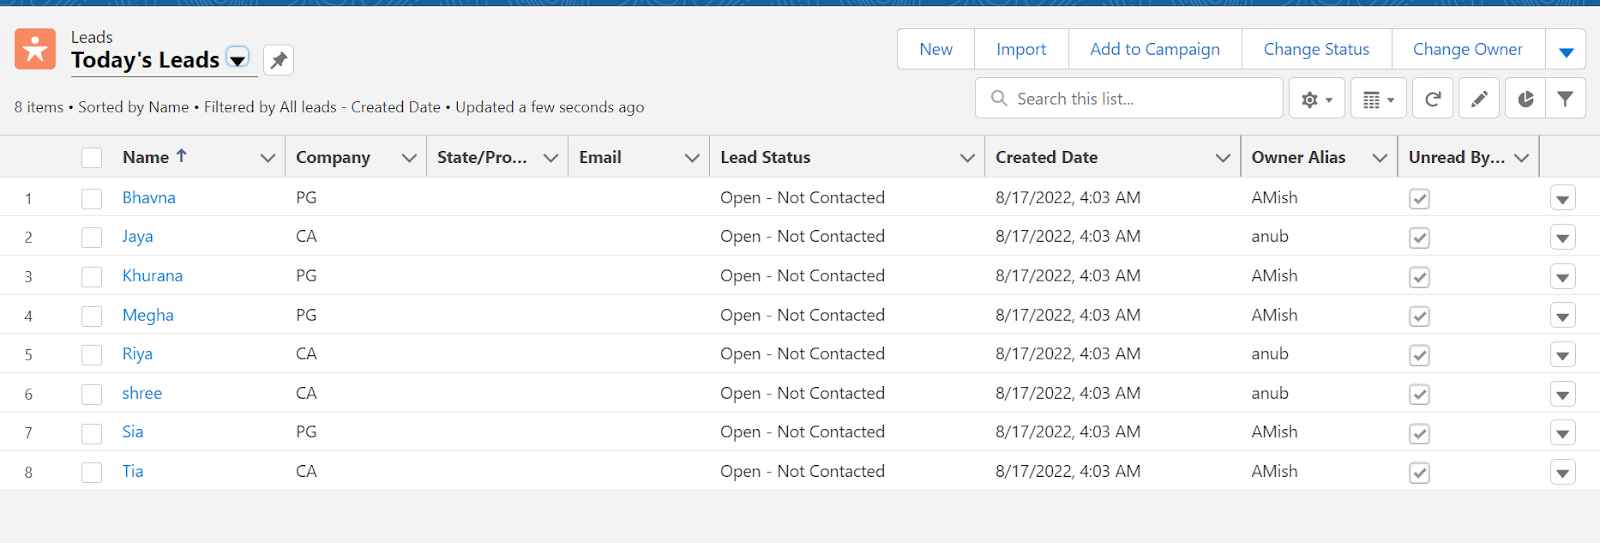The width and height of the screenshot is (1600, 543).
Task: Open the filters funnel icon
Action: pyautogui.click(x=1565, y=99)
